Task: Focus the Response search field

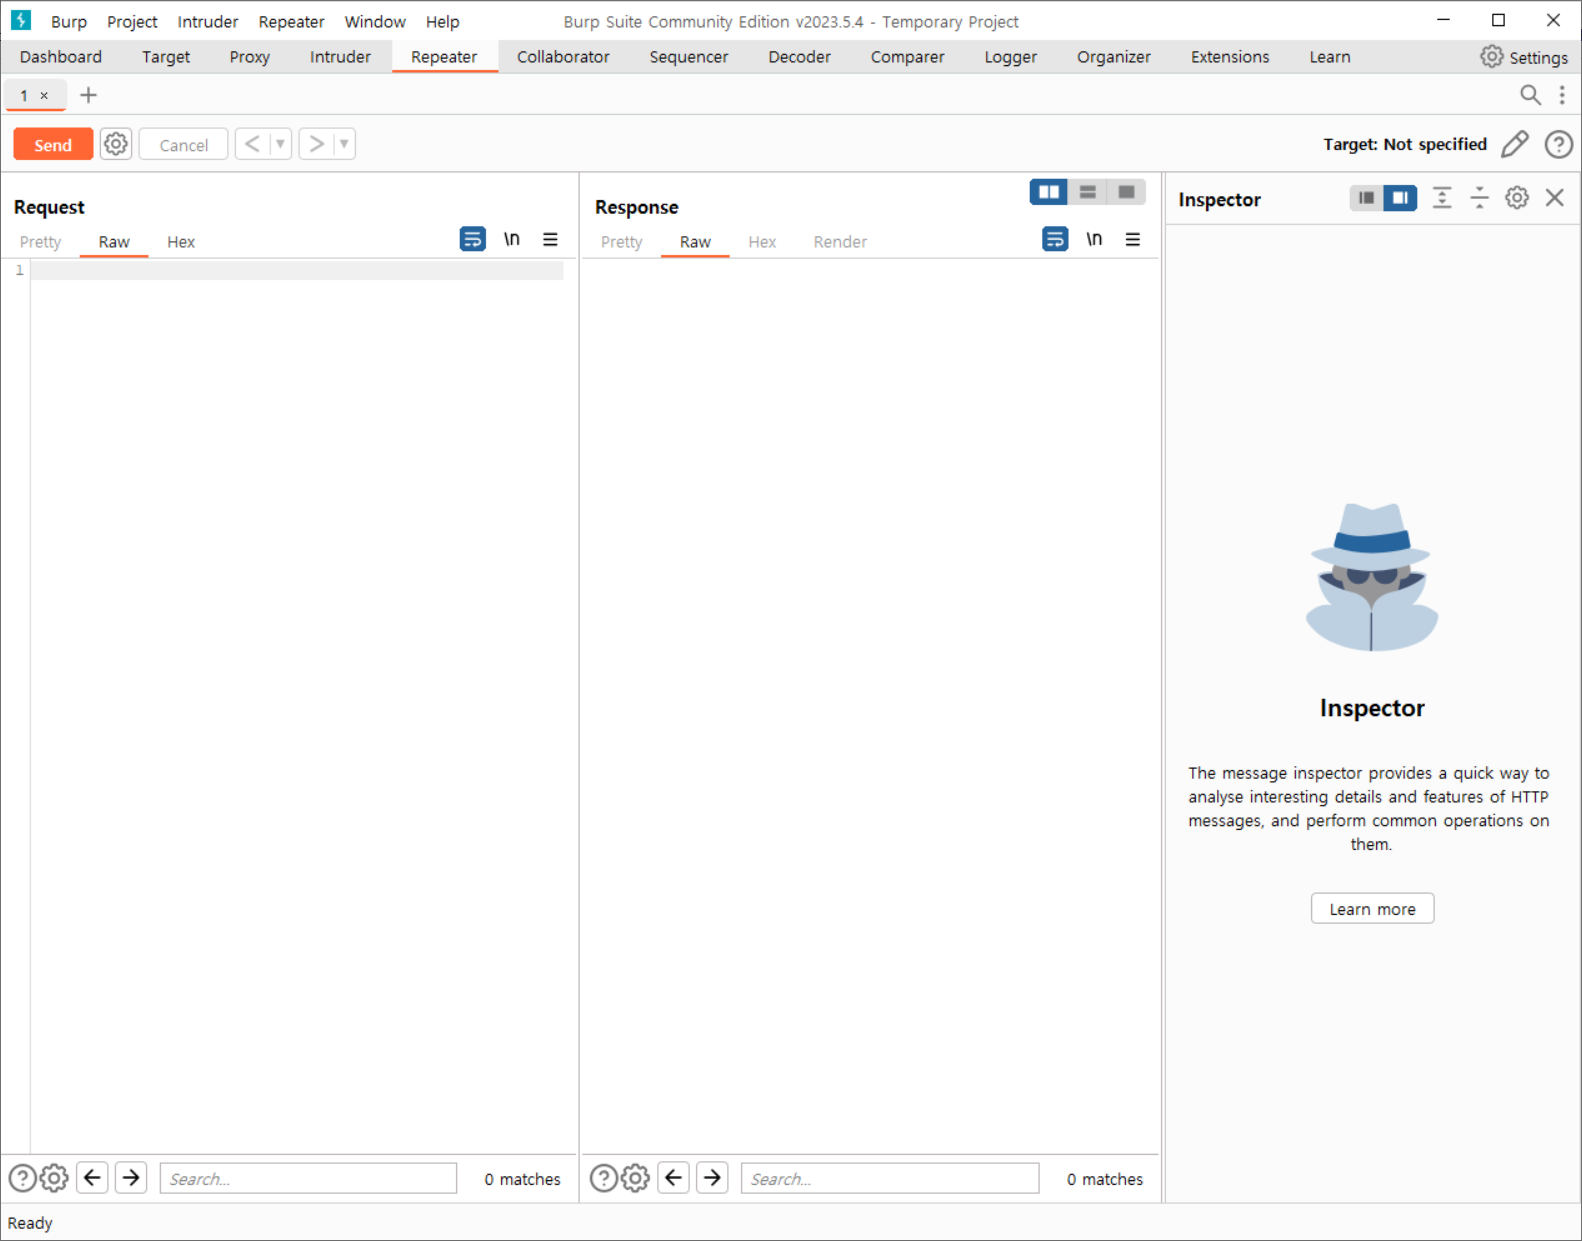Action: pyautogui.click(x=890, y=1179)
